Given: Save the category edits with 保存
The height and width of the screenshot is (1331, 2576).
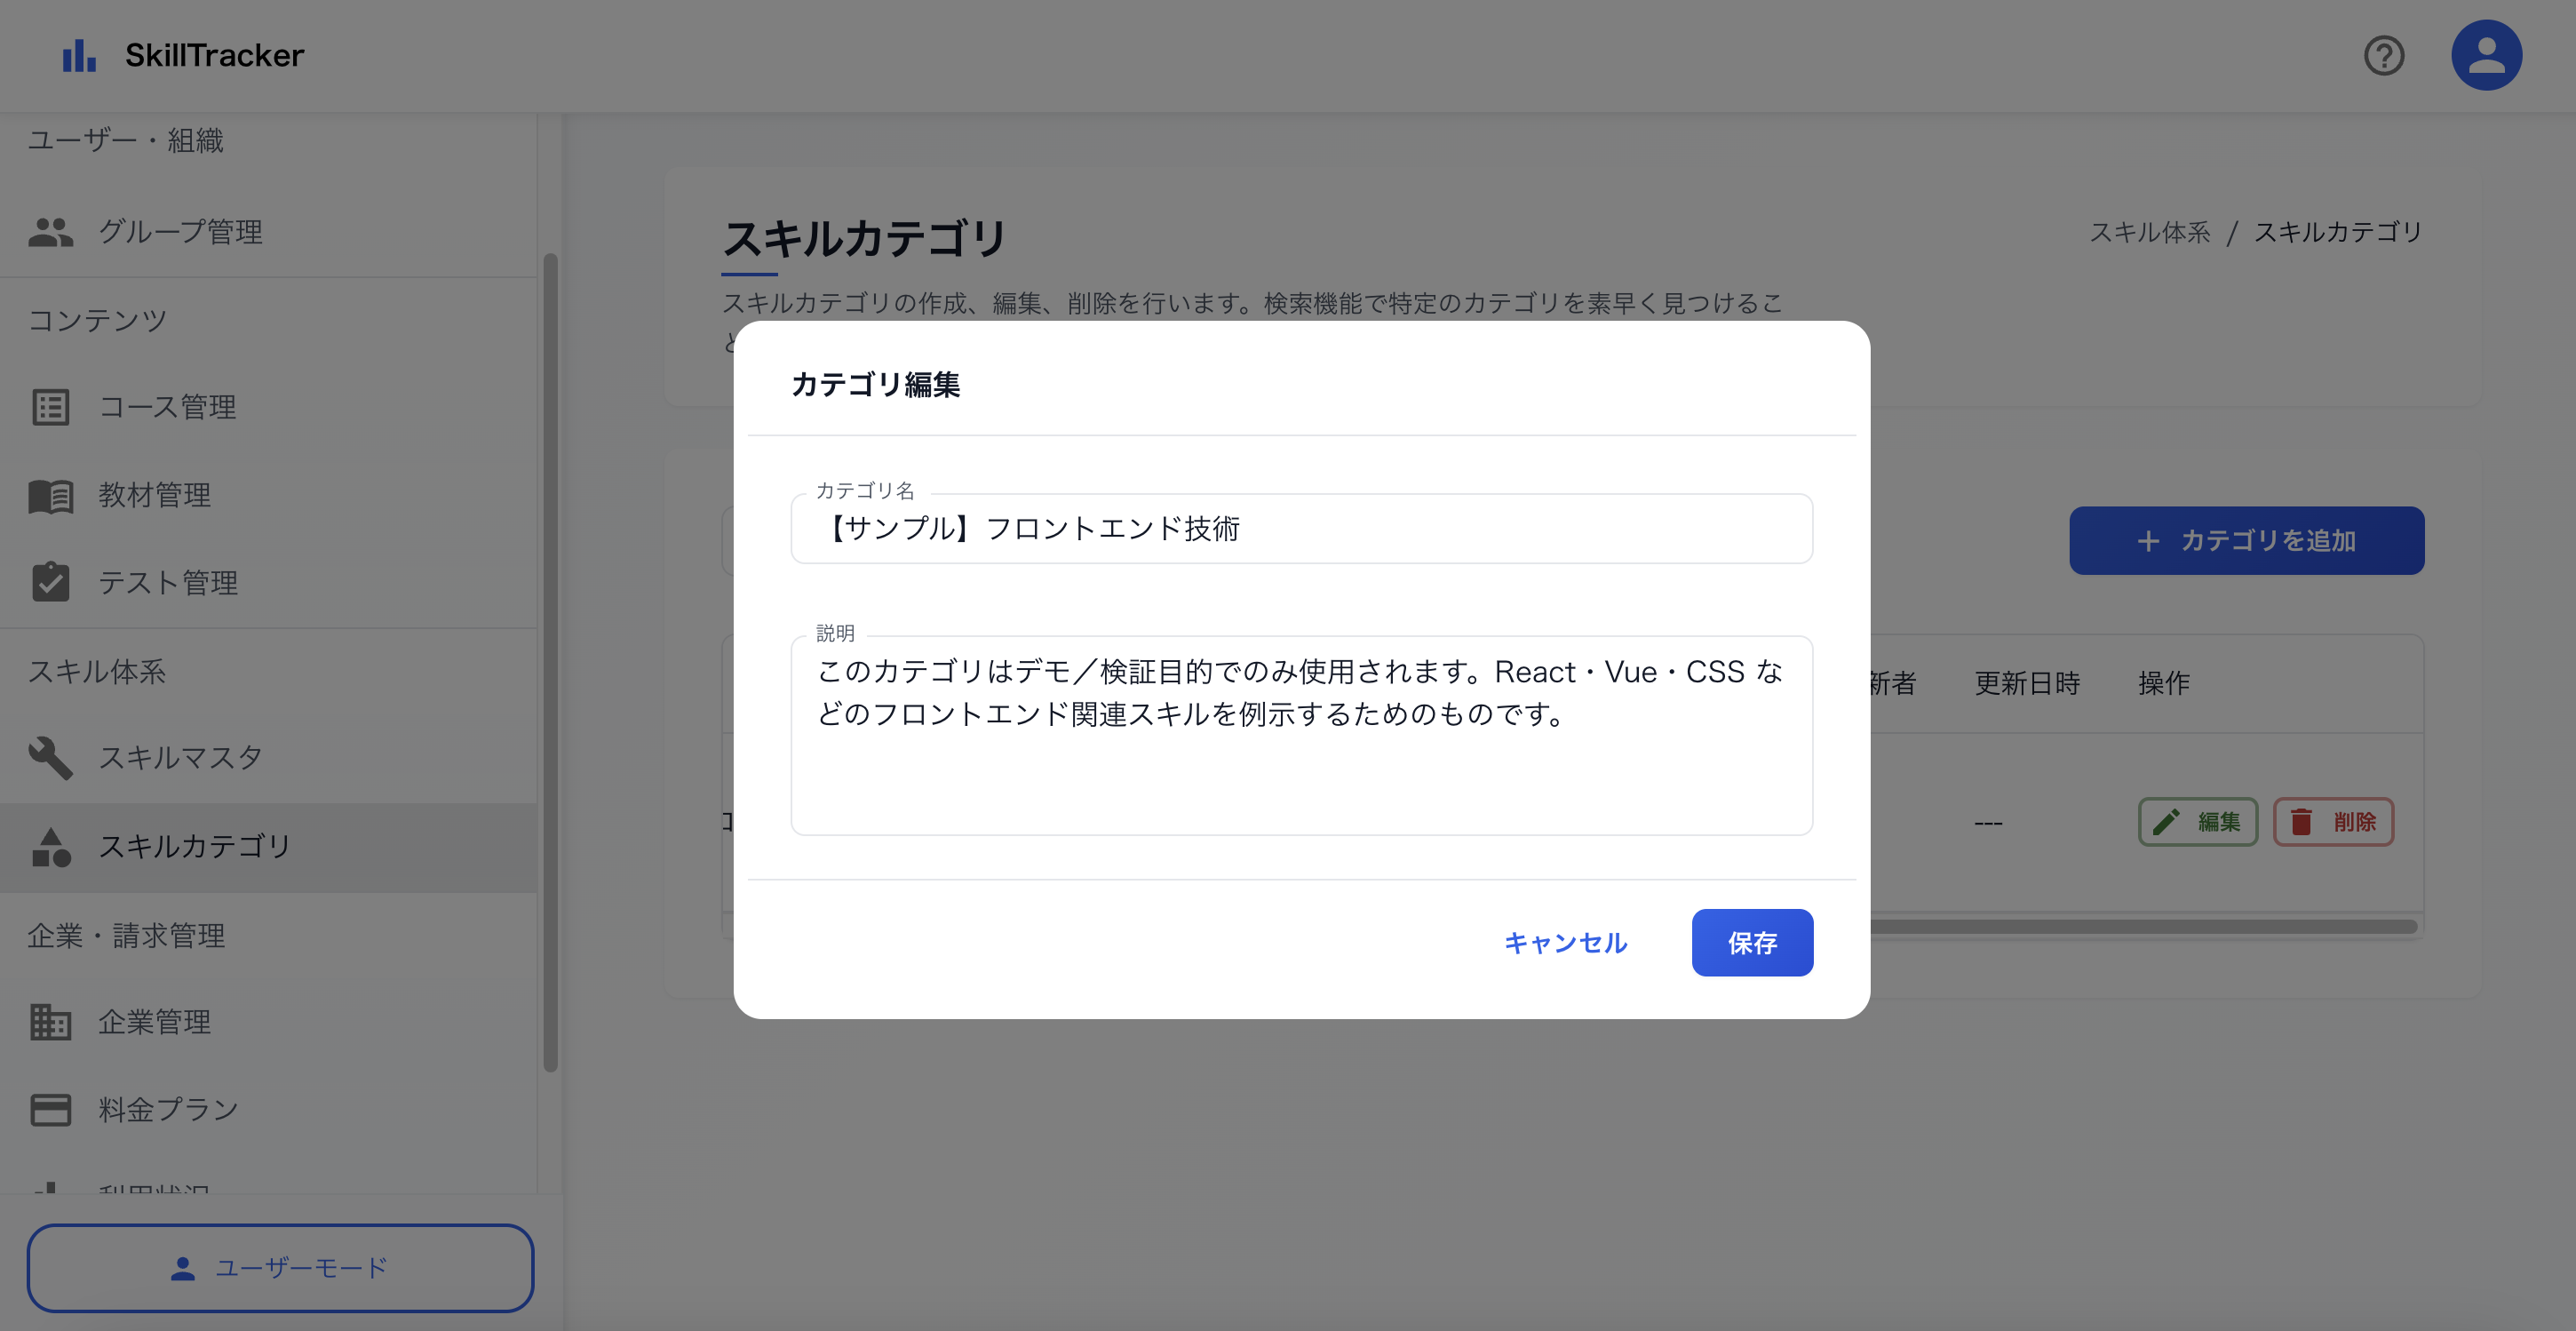Looking at the screenshot, I should click(x=1752, y=942).
